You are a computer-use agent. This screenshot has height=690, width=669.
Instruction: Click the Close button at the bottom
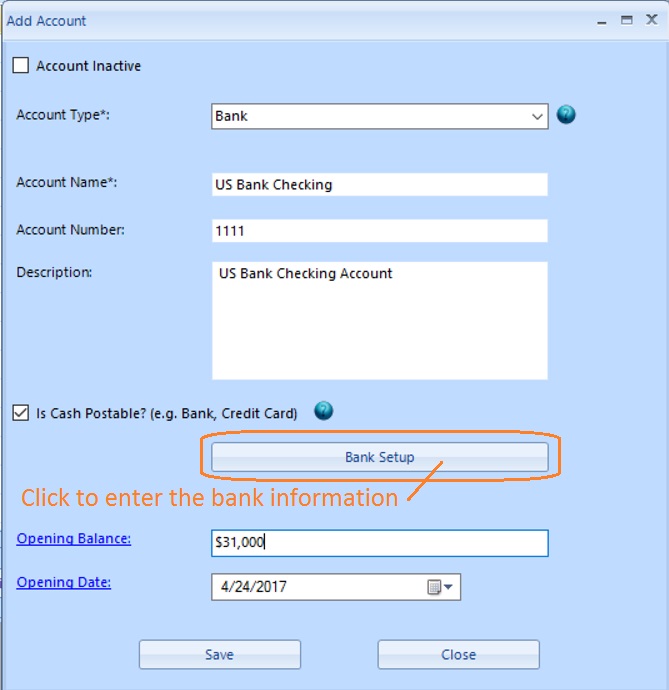click(x=458, y=654)
